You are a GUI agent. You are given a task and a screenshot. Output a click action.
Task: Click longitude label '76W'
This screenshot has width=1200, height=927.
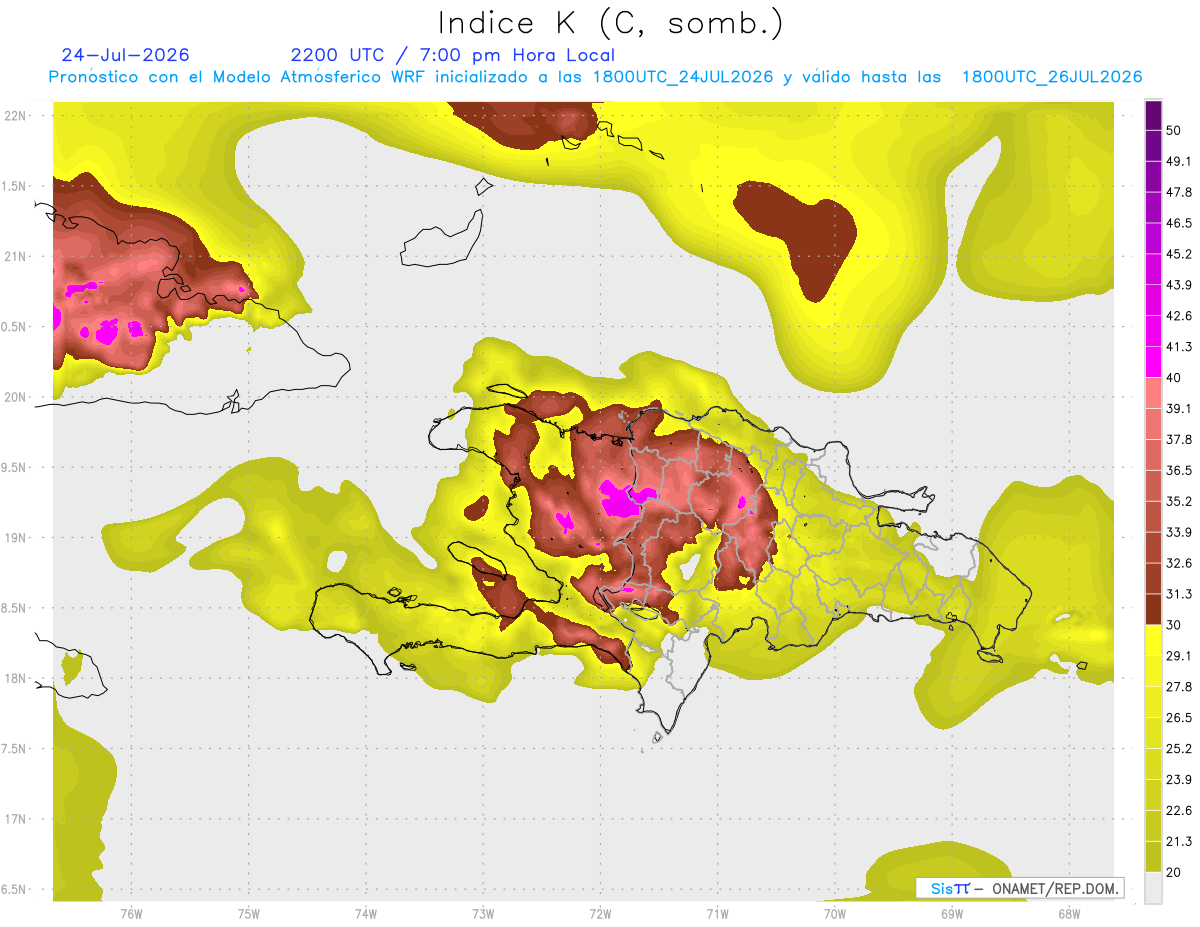[131, 913]
